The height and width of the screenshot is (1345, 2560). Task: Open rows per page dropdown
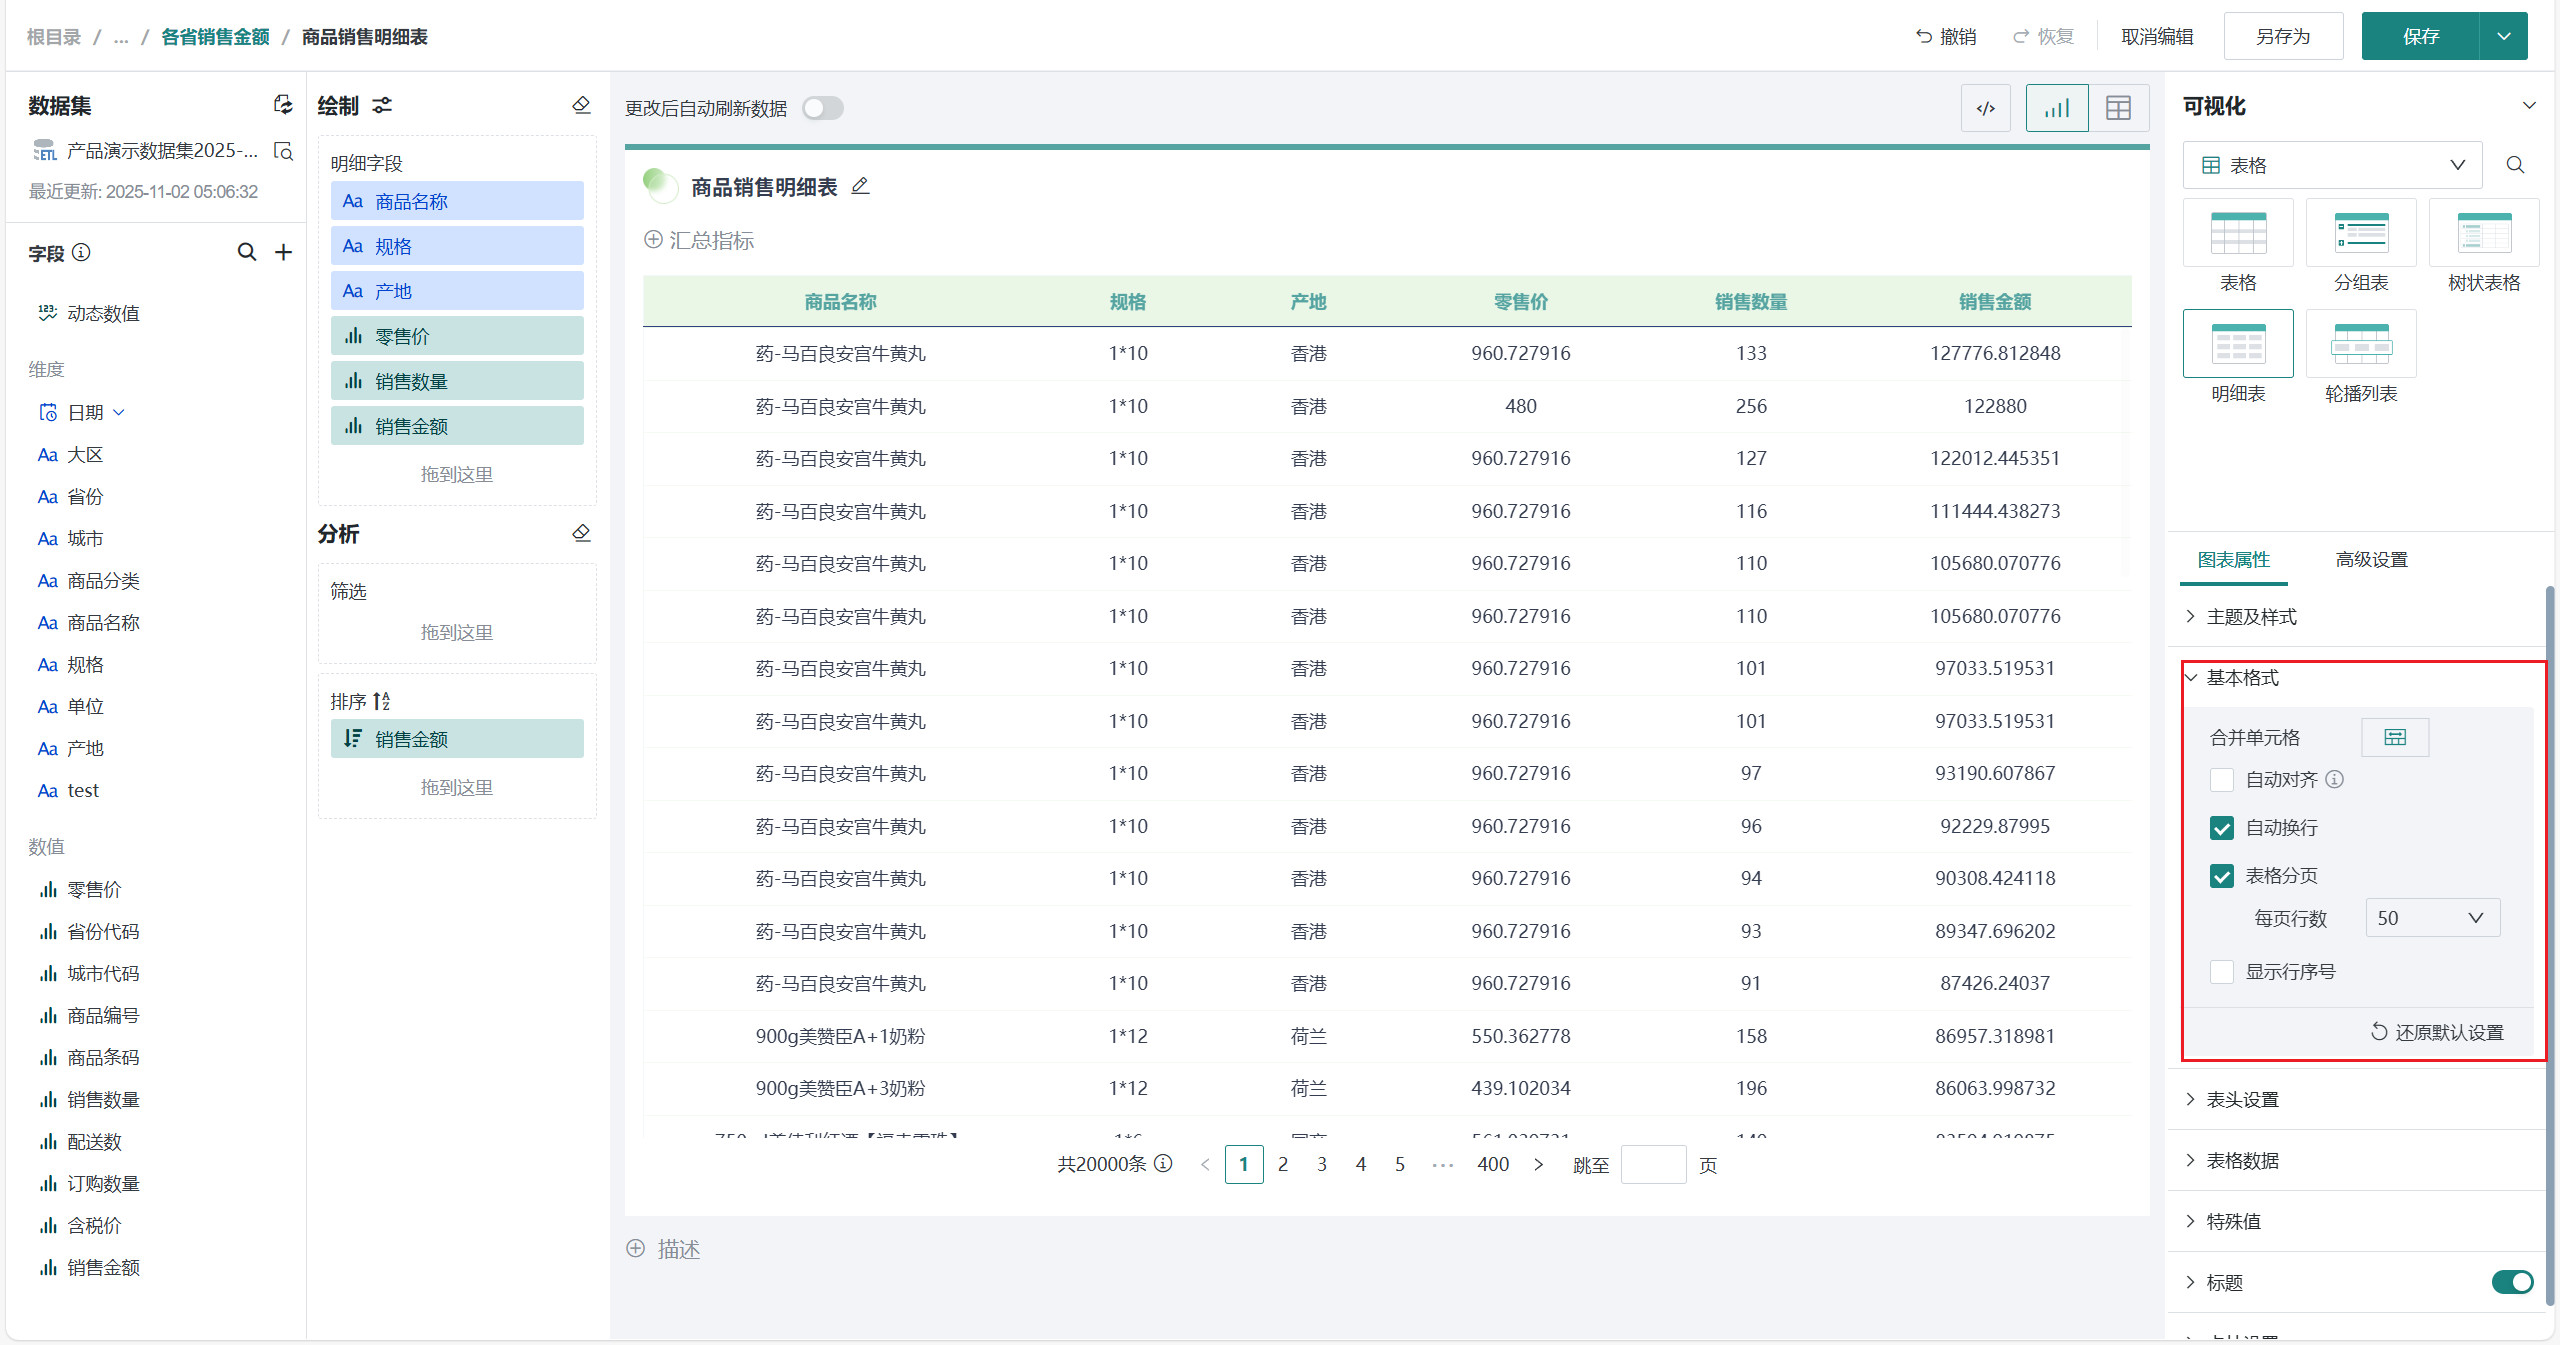pyautogui.click(x=2431, y=918)
